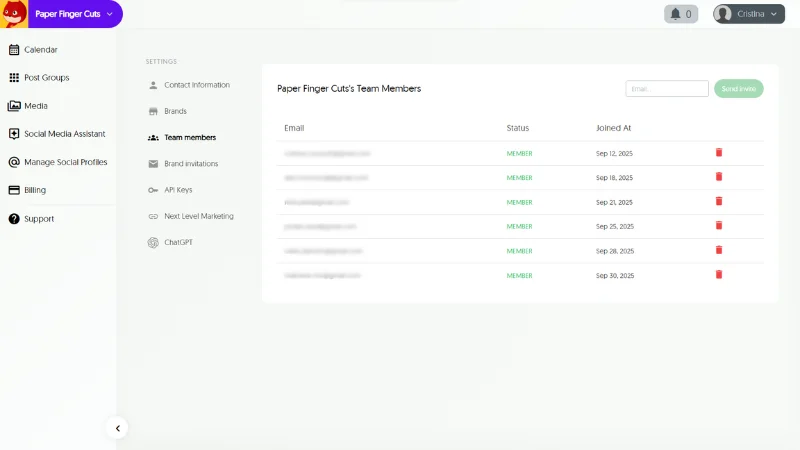Image resolution: width=800 pixels, height=450 pixels.
Task: Click the Send invite button
Action: (x=738, y=89)
